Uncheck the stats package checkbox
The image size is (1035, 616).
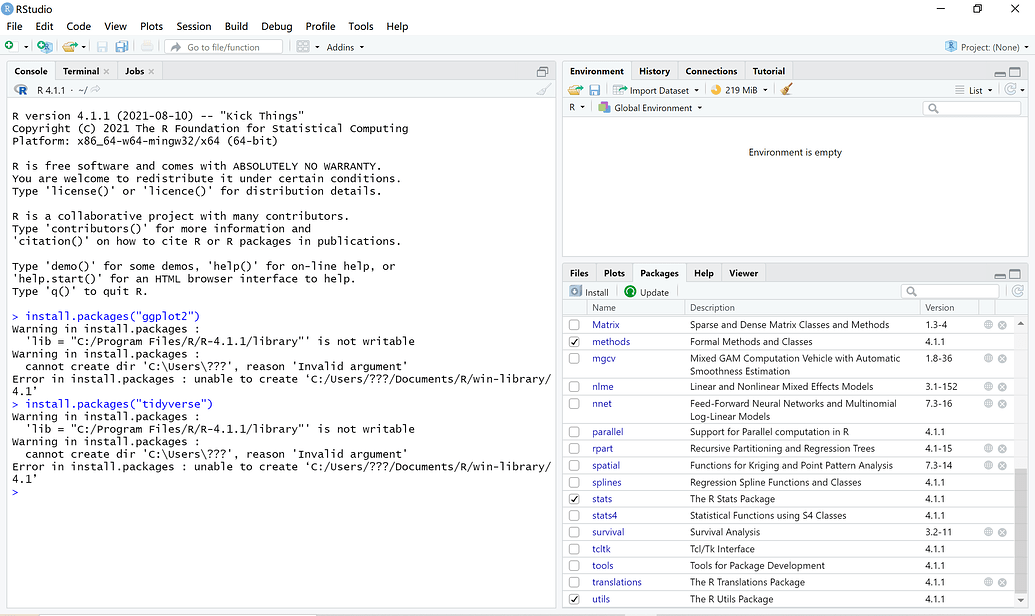[574, 498]
